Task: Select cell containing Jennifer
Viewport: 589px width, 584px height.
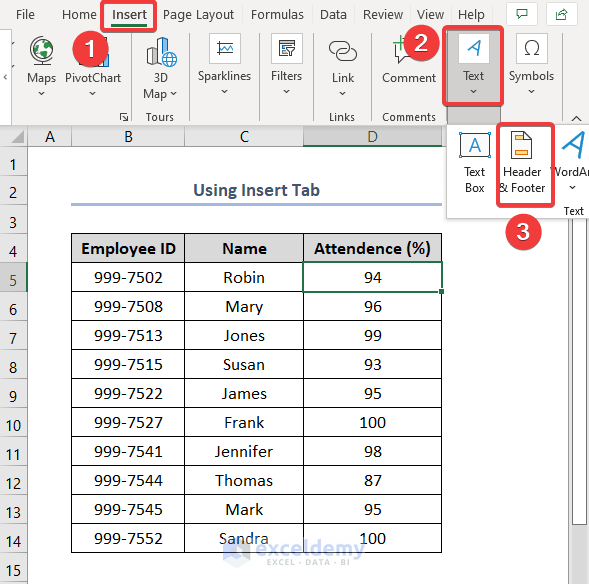Action: [x=244, y=451]
